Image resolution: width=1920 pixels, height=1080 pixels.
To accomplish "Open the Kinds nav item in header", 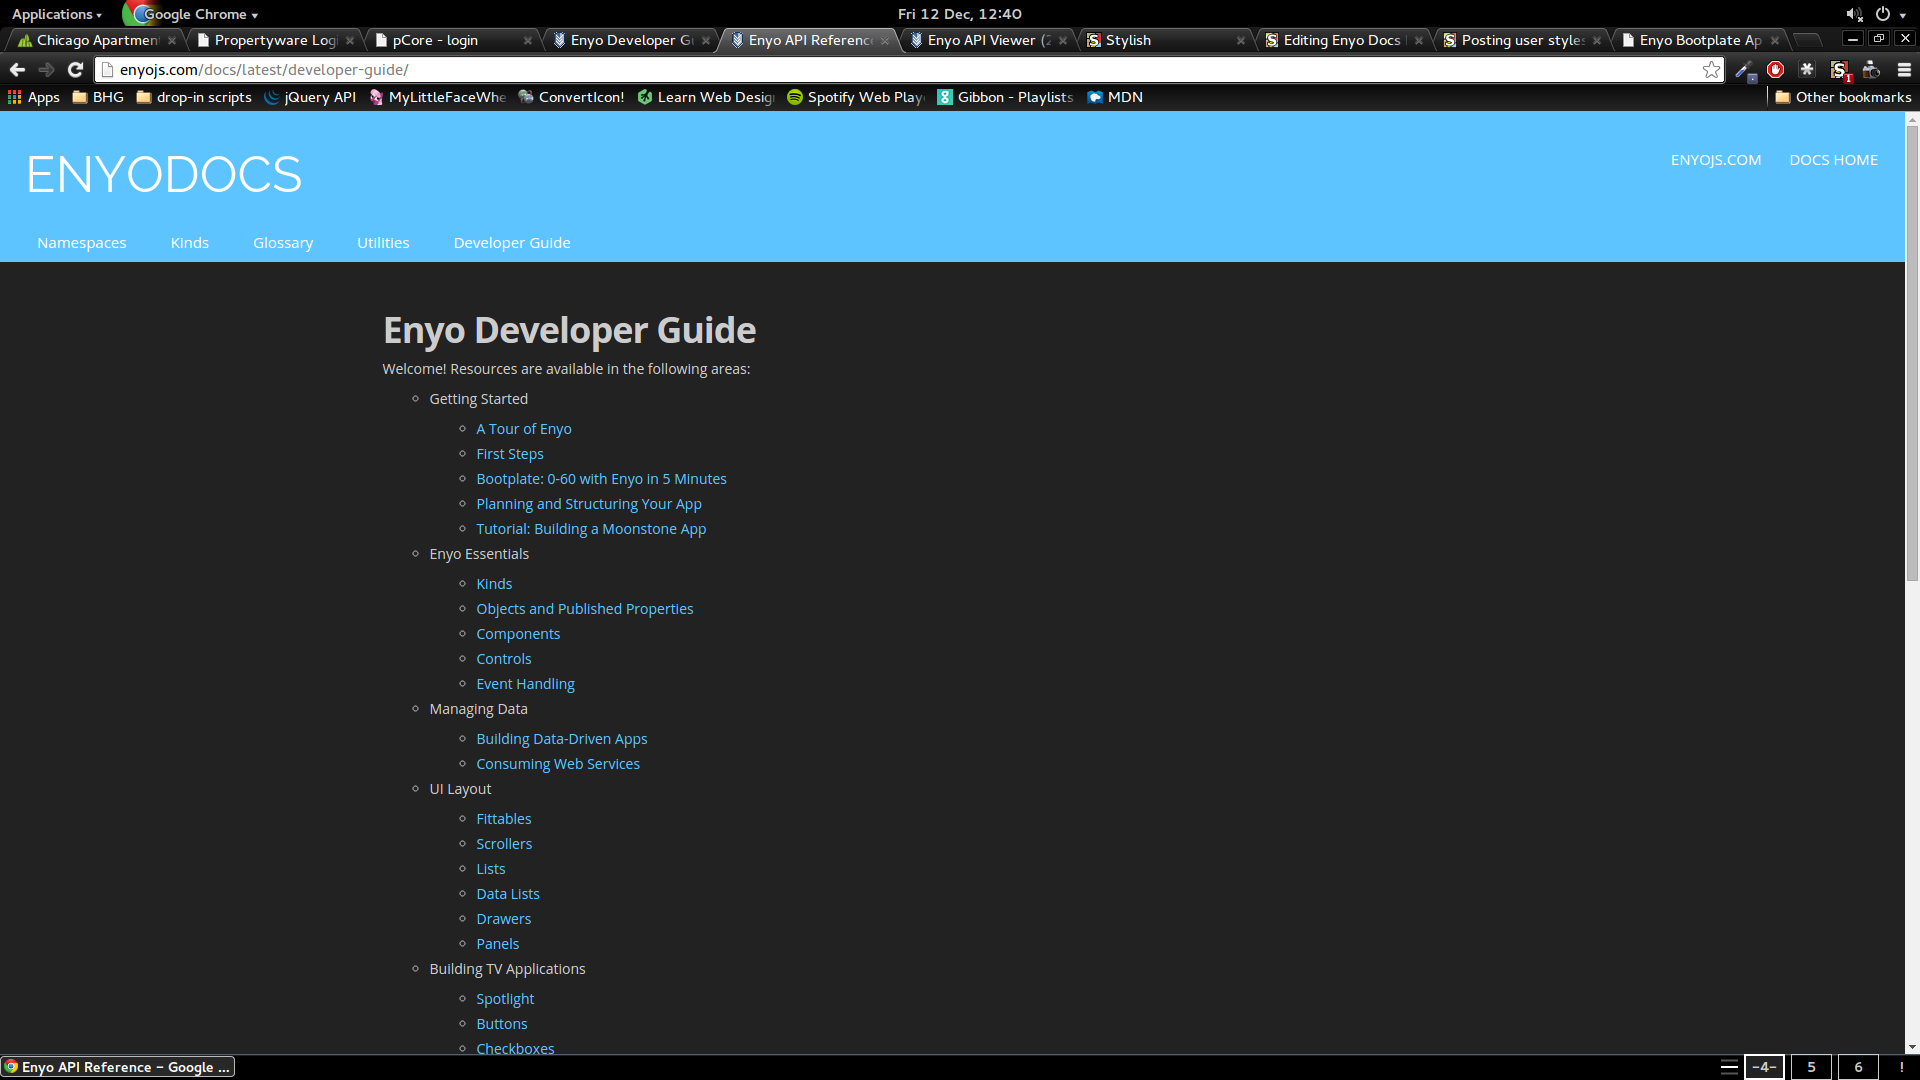I will (x=190, y=243).
